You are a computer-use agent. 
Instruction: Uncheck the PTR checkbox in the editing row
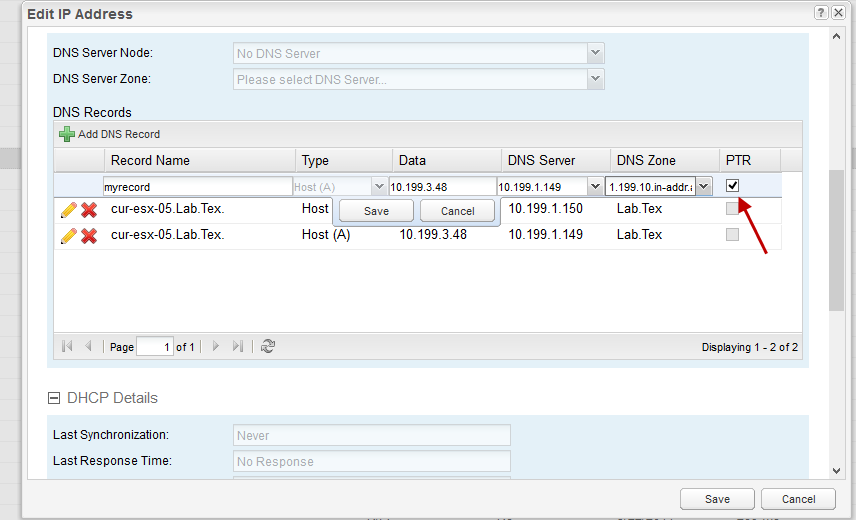733,186
